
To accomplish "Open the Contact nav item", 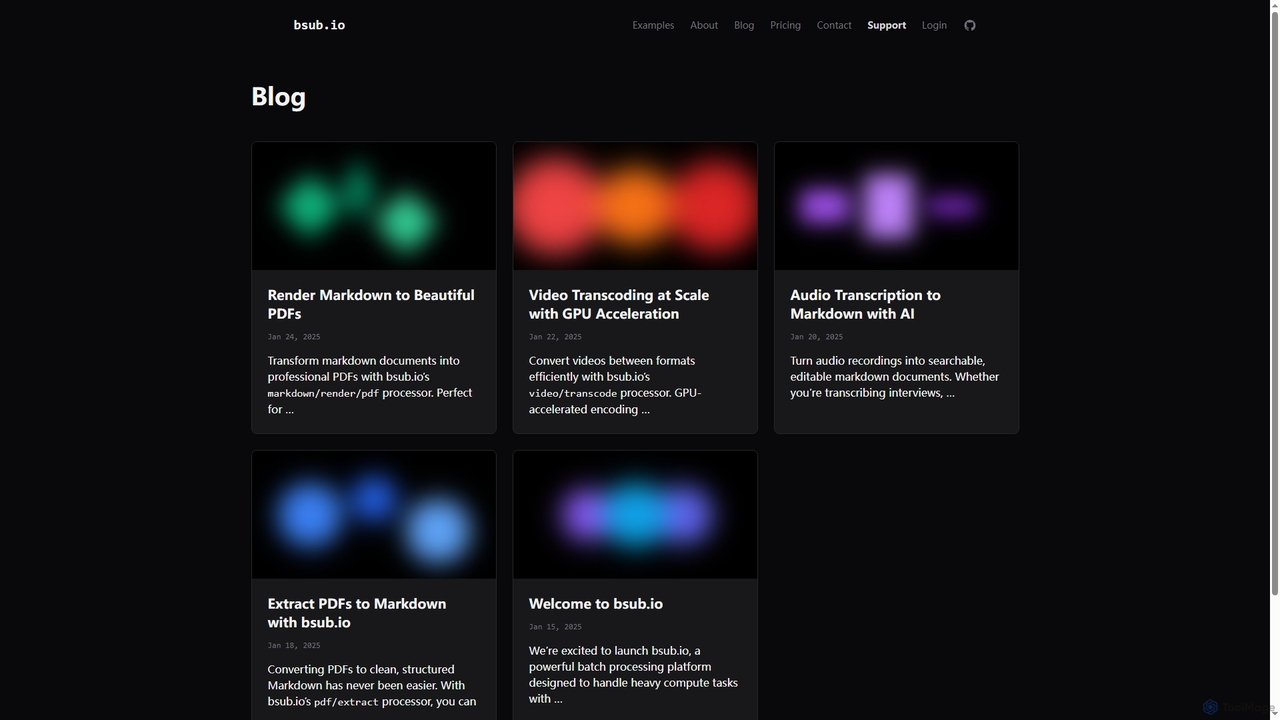I will pos(834,25).
